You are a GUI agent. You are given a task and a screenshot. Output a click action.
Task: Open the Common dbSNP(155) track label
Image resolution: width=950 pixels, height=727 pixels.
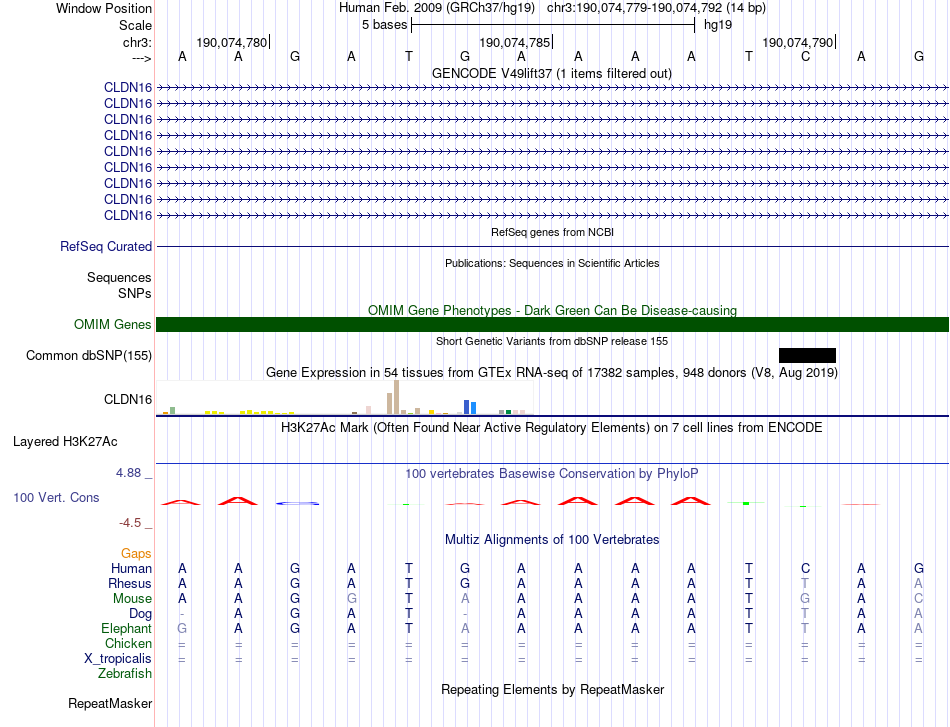pos(89,356)
